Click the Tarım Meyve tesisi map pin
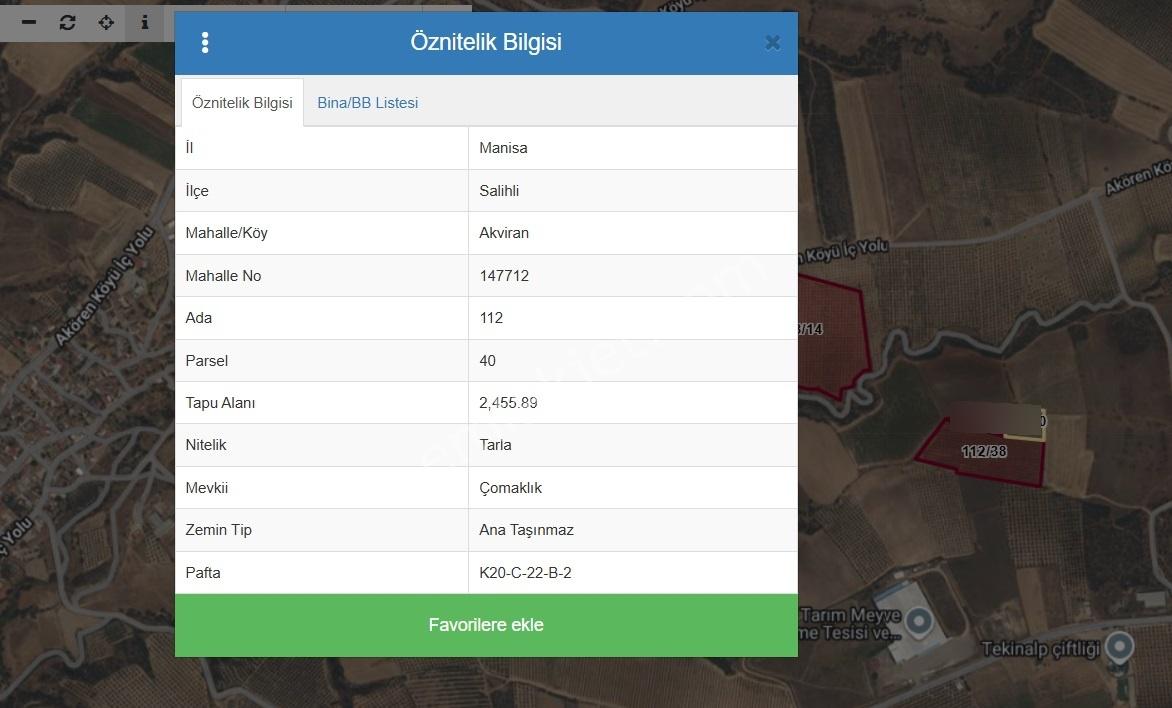Viewport: 1172px width, 708px height. (919, 622)
